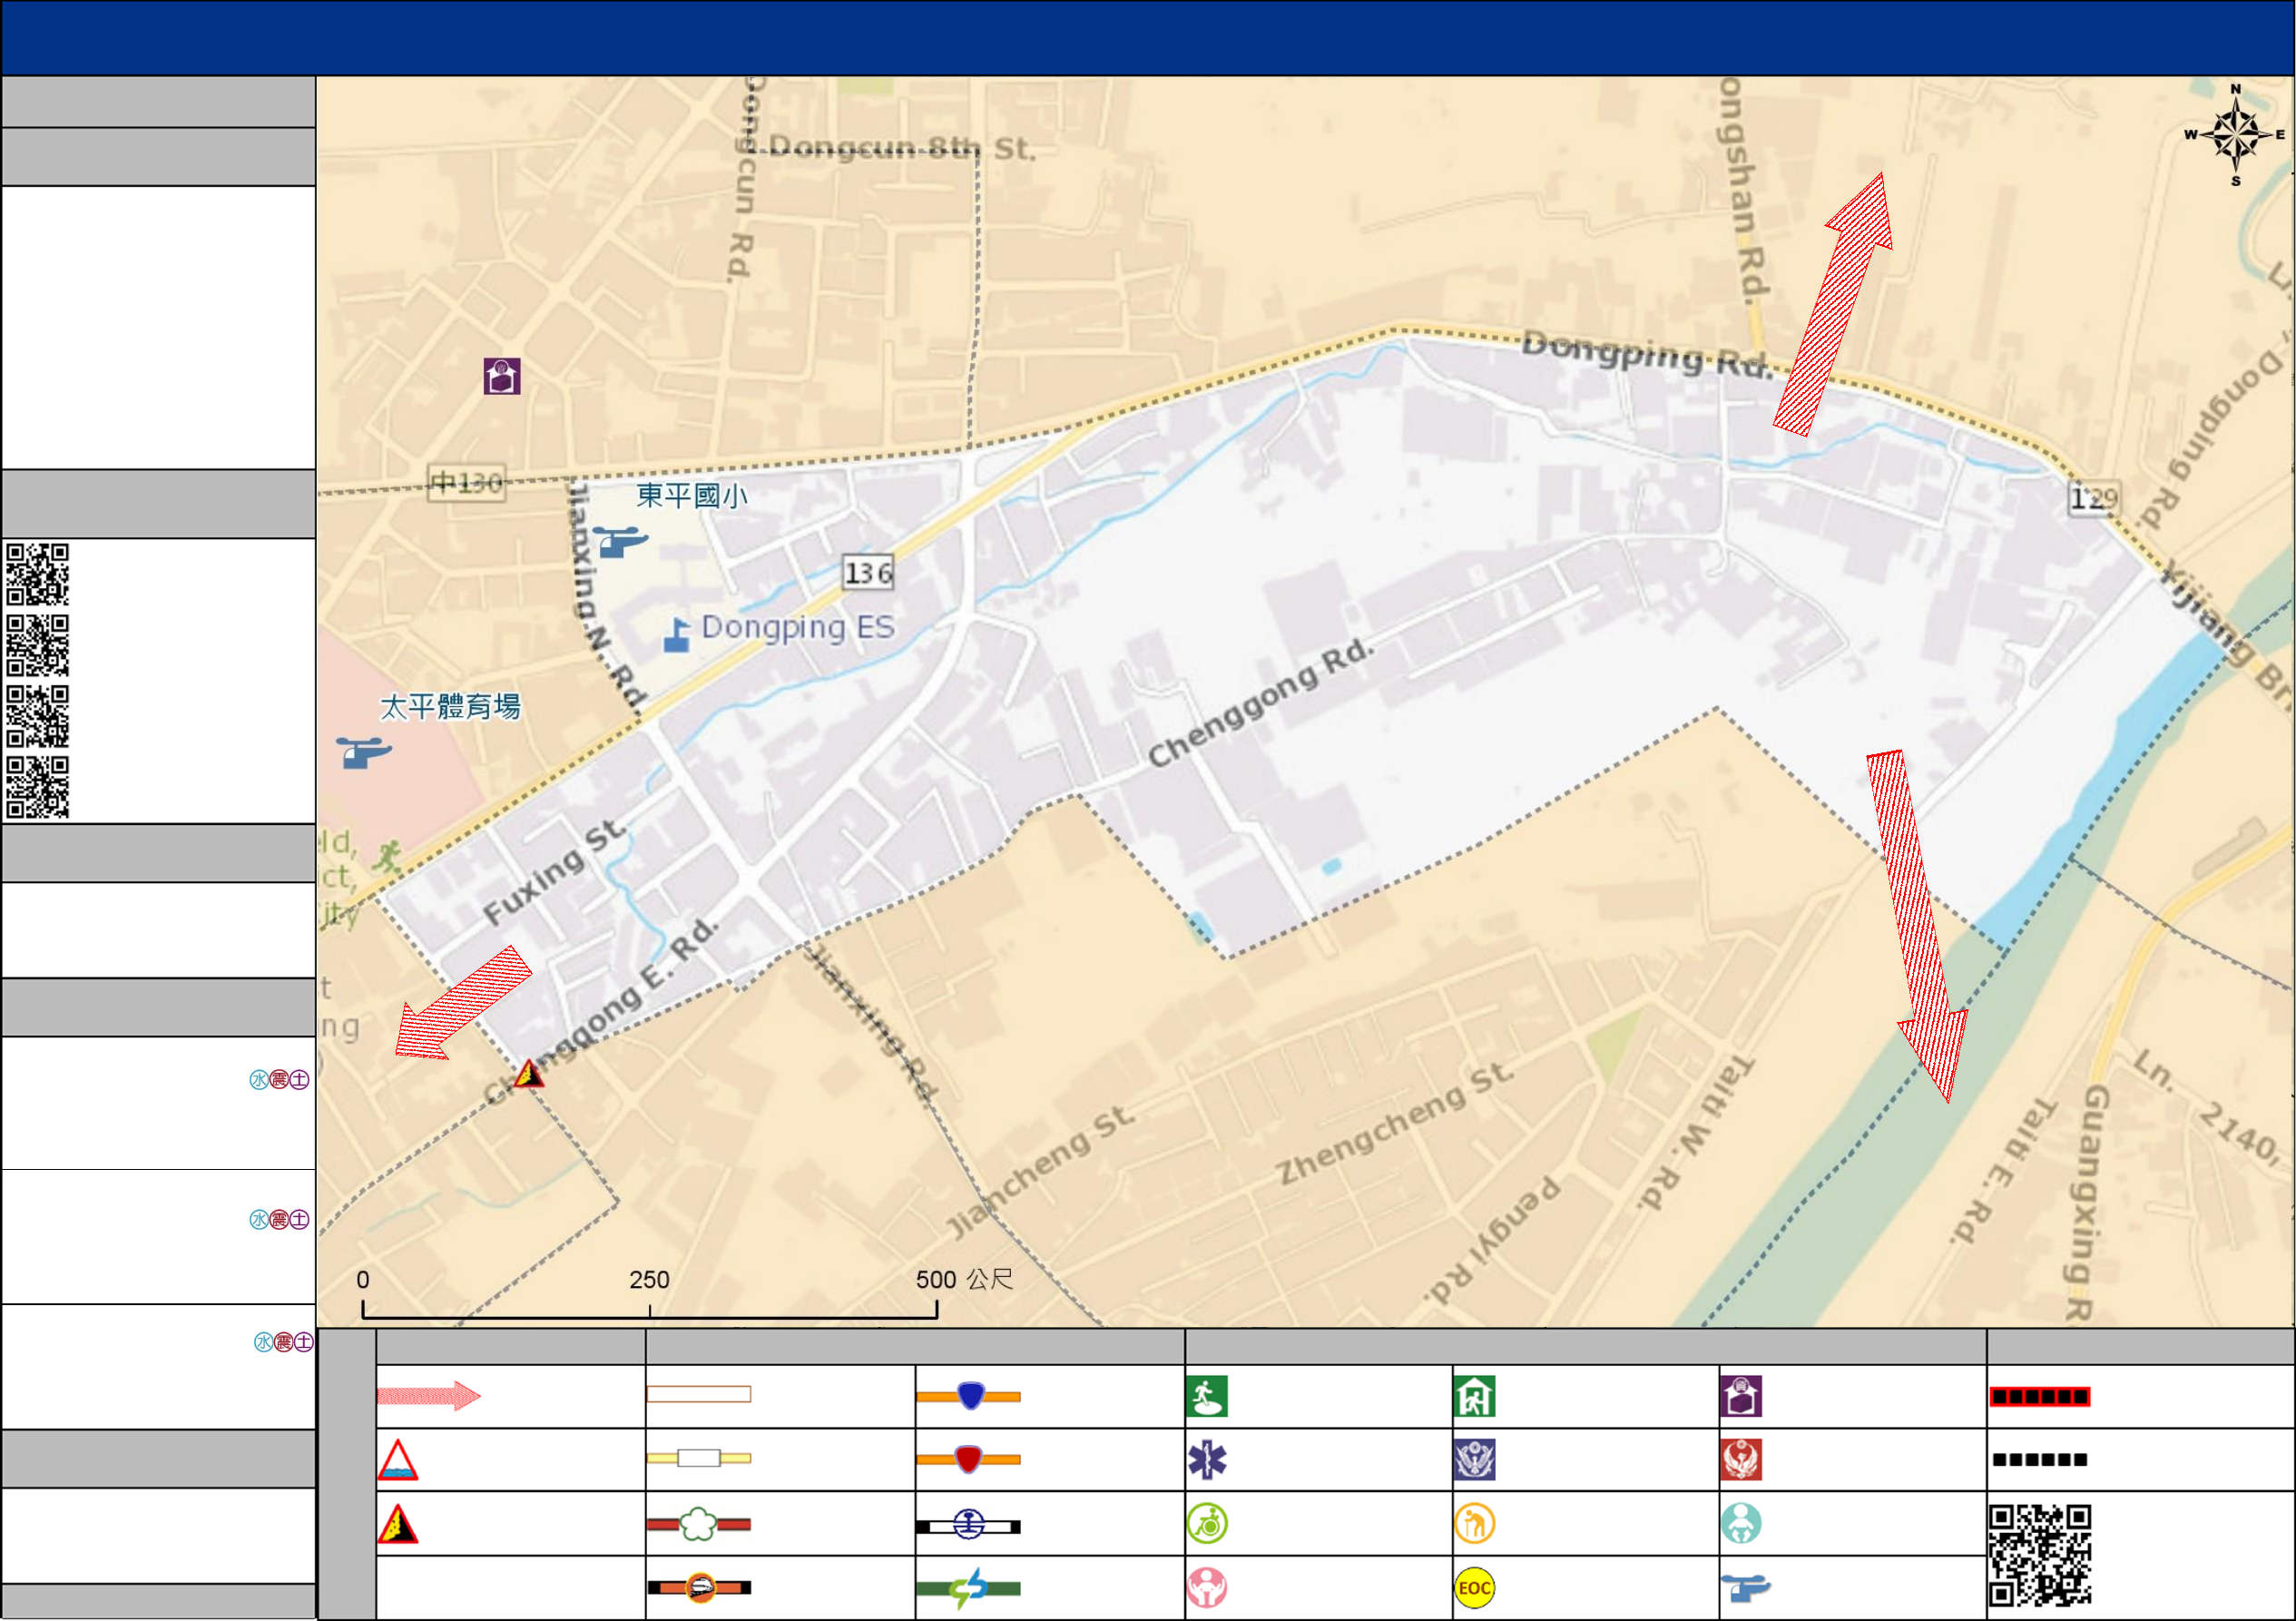Image resolution: width=2296 pixels, height=1621 pixels.
Task: Click the compass rose north indicator
Action: pos(2236,134)
